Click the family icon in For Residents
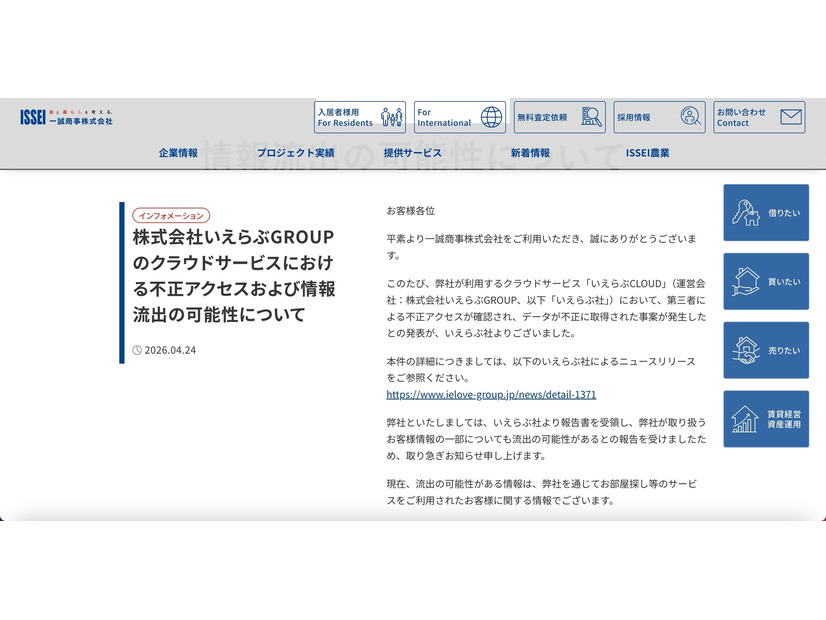Screen dimensions: 826x620 (391, 117)
